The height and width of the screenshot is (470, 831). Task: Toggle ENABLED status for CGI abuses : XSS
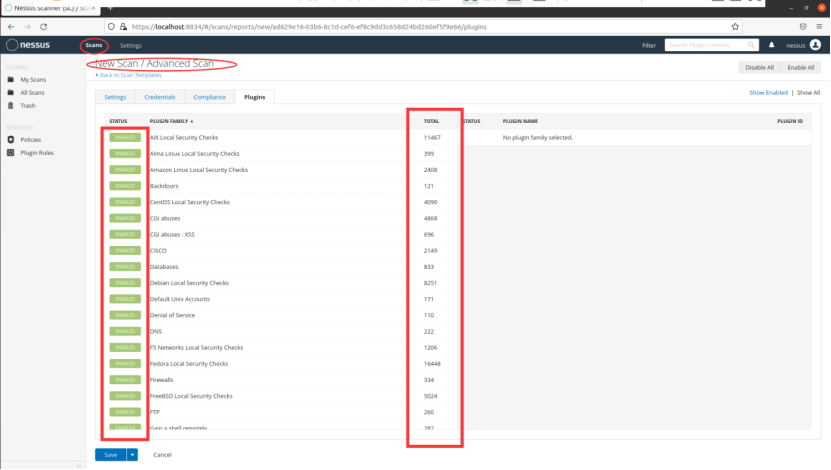(125, 234)
